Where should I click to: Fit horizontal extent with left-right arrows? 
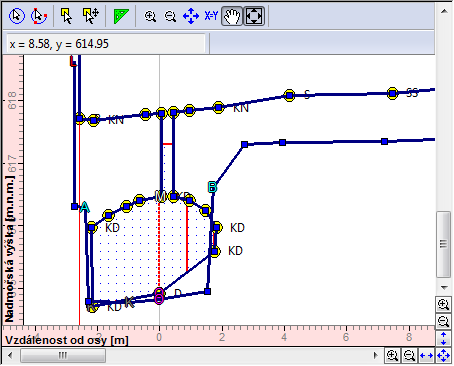(x=426, y=356)
